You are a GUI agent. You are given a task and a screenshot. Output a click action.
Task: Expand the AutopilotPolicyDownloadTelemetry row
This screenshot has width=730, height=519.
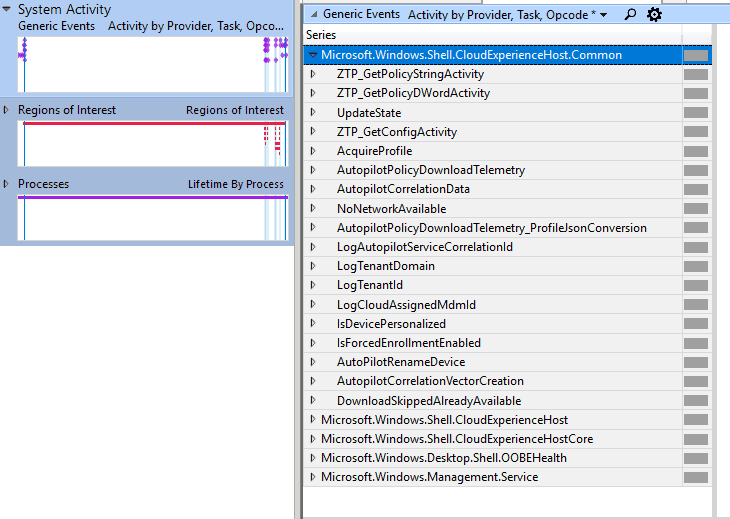313,170
